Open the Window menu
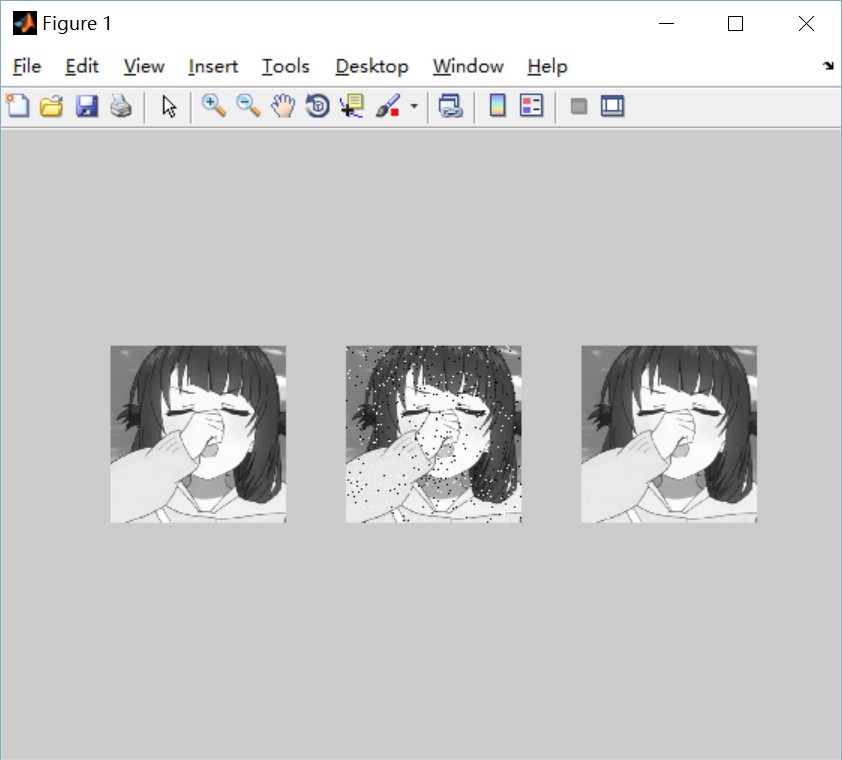This screenshot has width=842, height=760. tap(468, 67)
